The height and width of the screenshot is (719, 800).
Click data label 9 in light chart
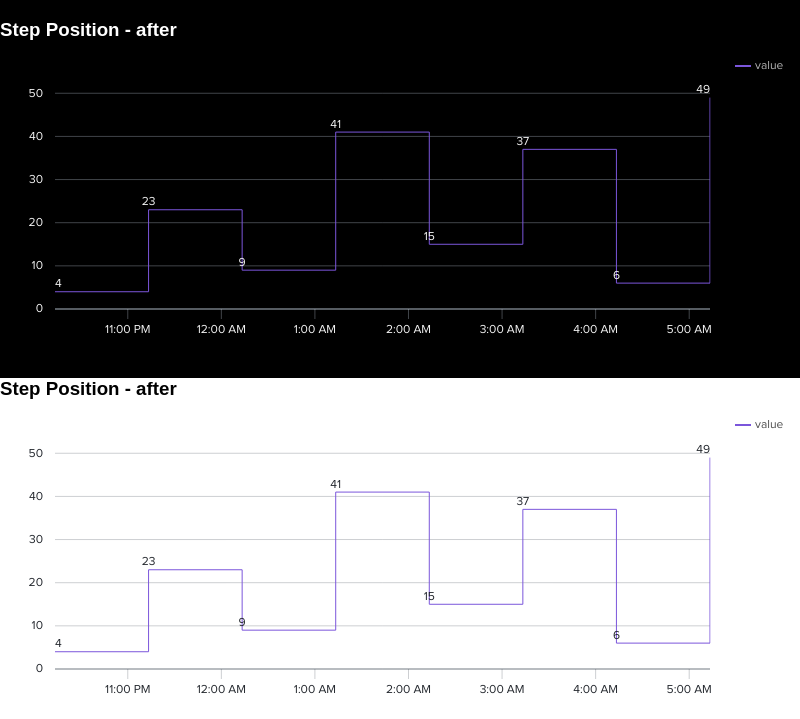coord(242,622)
